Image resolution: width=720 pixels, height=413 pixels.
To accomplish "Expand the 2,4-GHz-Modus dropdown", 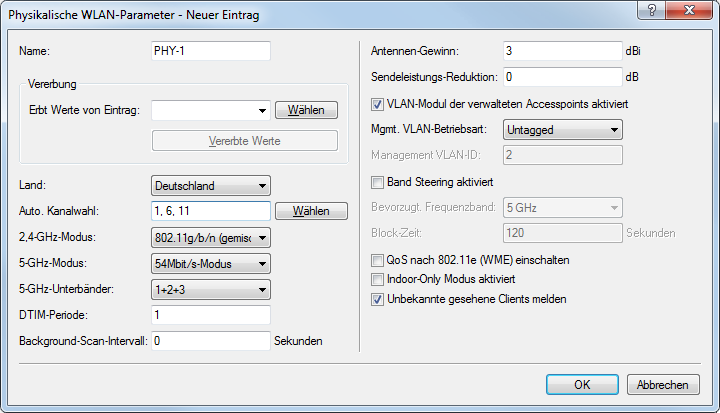I will [211, 237].
